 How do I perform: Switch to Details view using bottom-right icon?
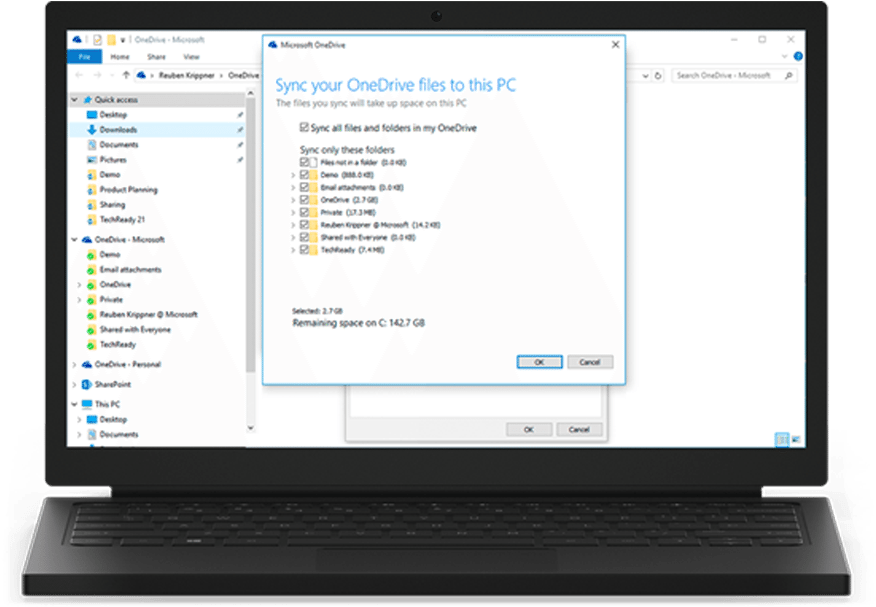coord(782,439)
